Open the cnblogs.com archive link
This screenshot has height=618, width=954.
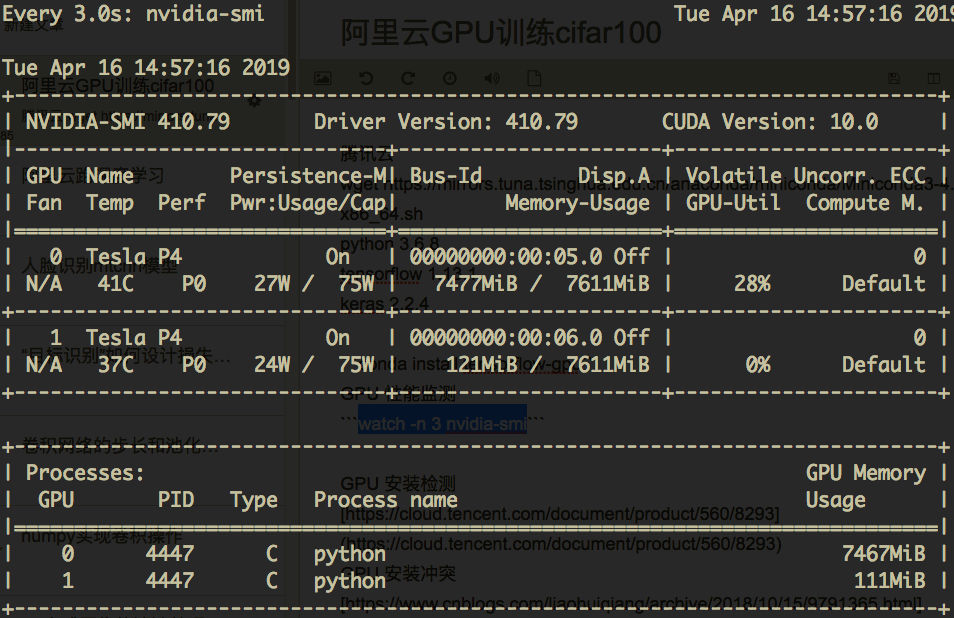click(x=633, y=603)
